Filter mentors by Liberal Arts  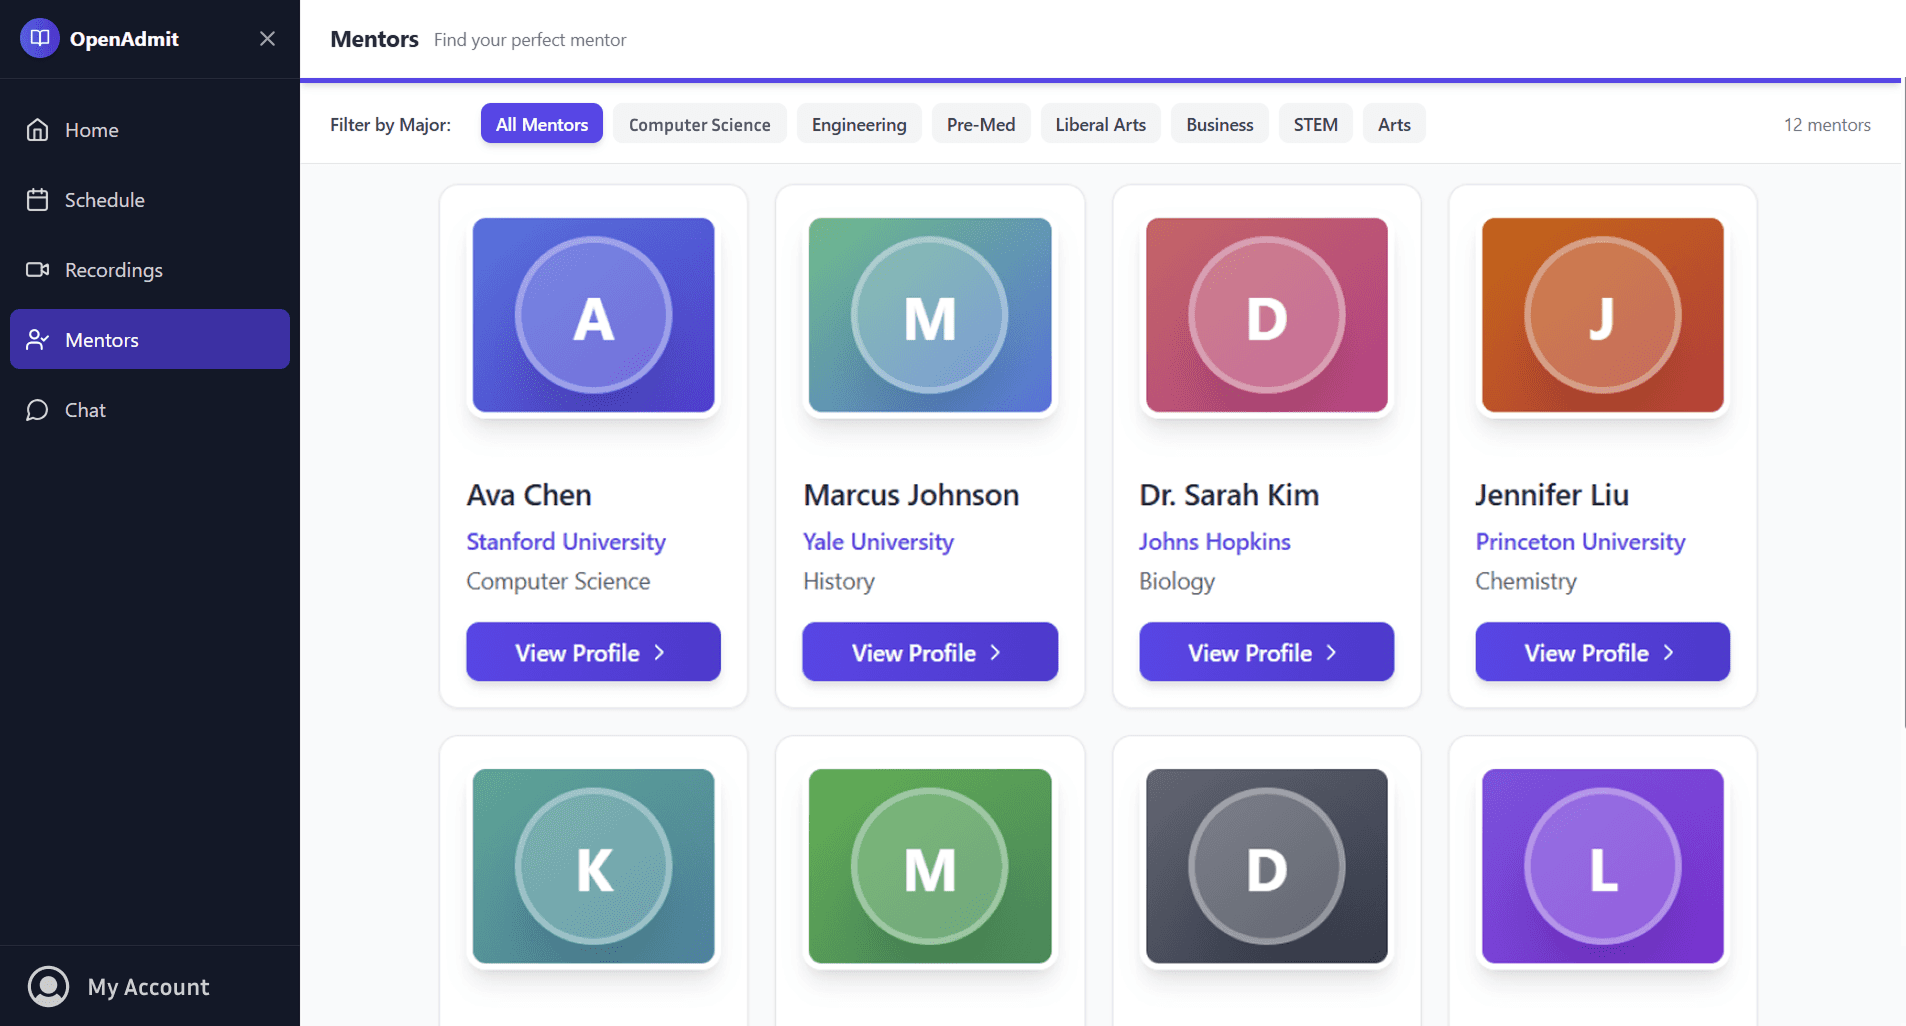(x=1101, y=124)
